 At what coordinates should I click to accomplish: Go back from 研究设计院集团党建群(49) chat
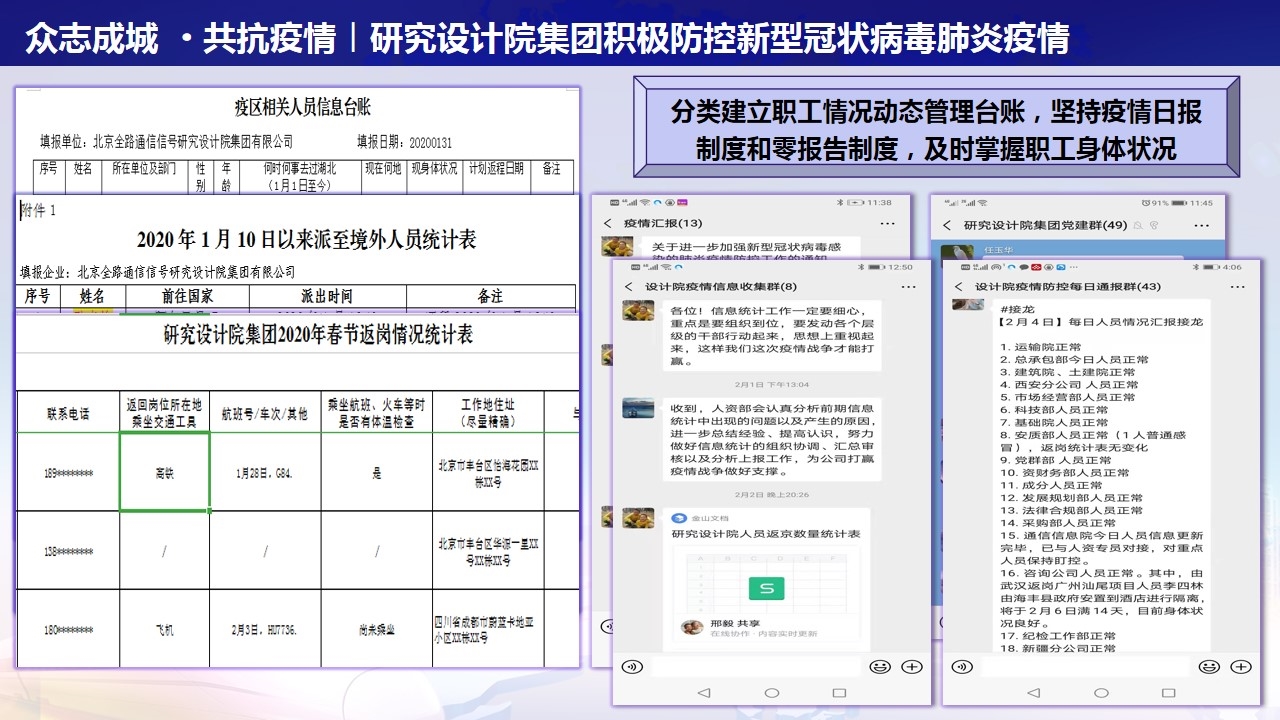[x=946, y=226]
